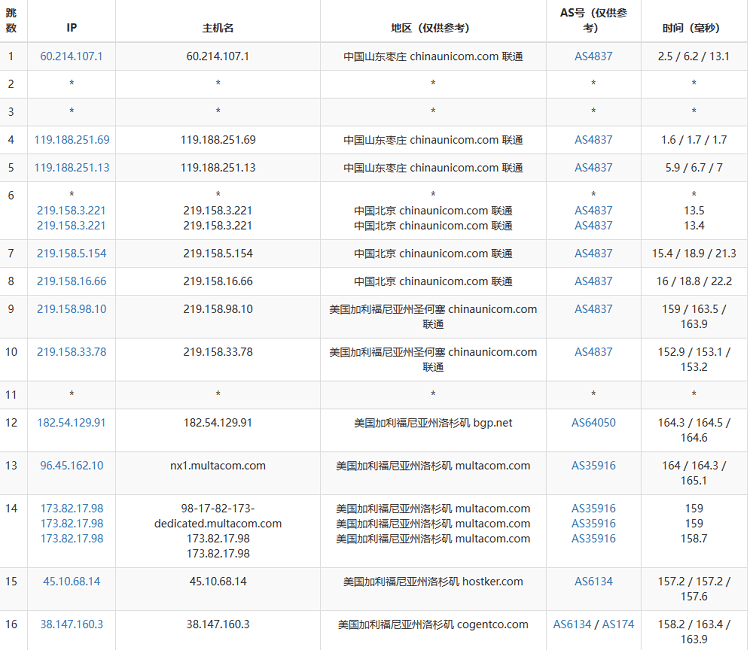The width and height of the screenshot is (750, 650).
Task: Select time value 157.2 / 157.2 / 157.6
Action: 694,589
